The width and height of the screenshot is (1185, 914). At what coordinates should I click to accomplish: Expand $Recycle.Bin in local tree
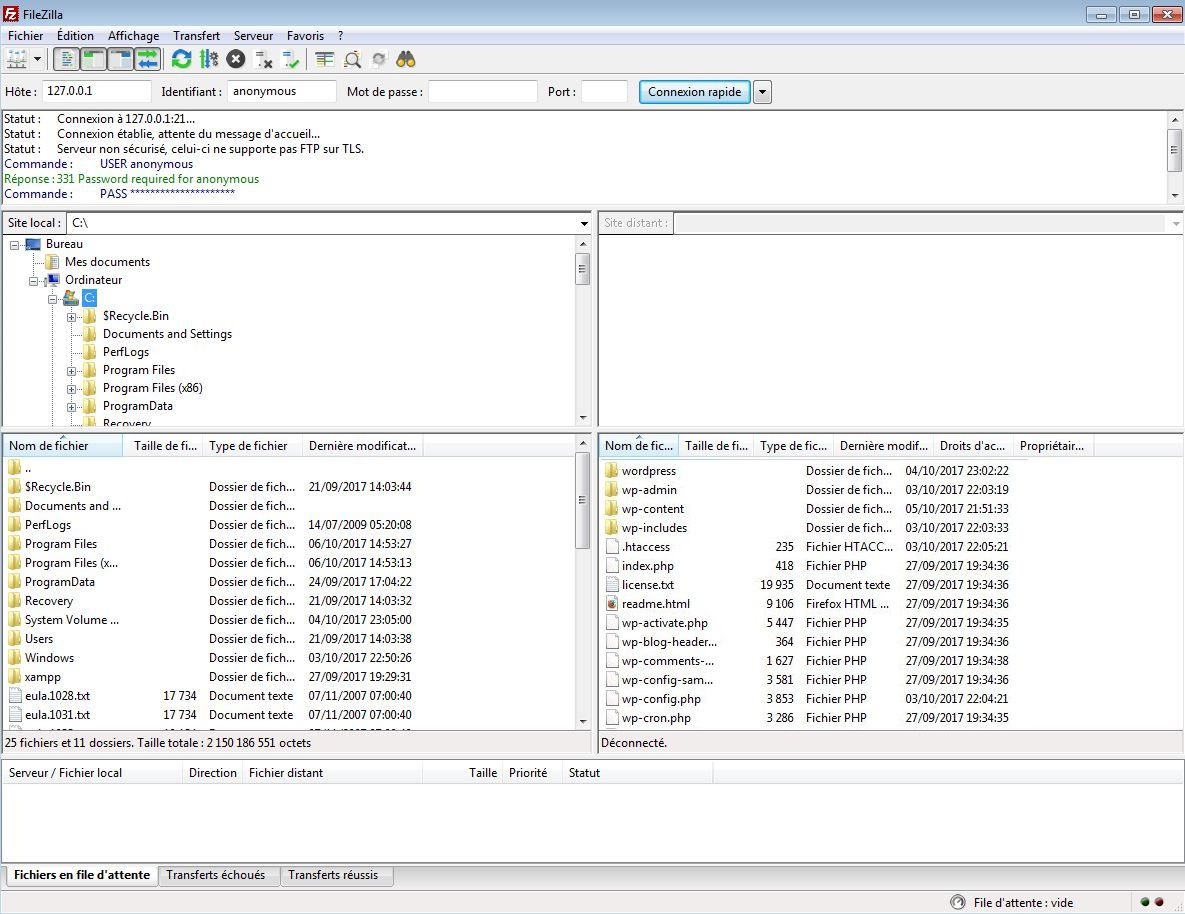tap(71, 318)
